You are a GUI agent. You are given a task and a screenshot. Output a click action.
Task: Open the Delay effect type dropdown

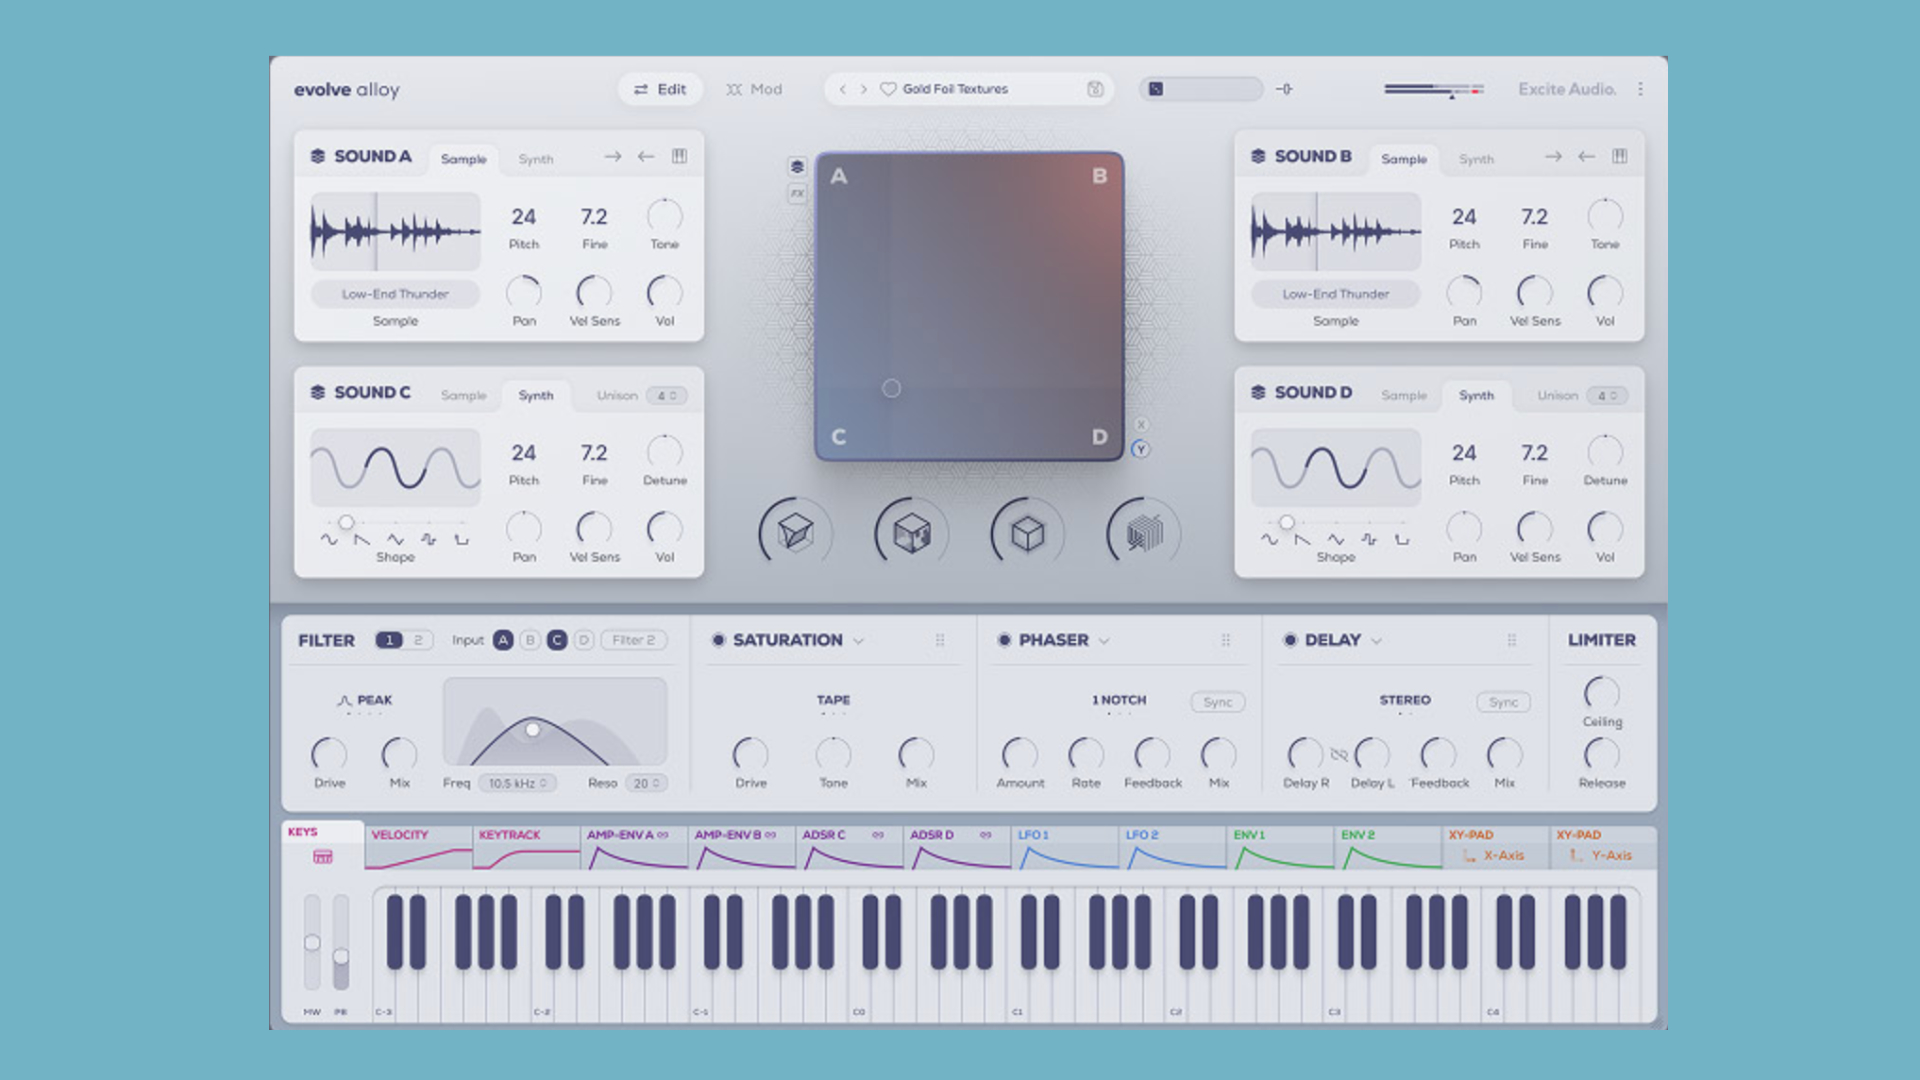click(1376, 641)
